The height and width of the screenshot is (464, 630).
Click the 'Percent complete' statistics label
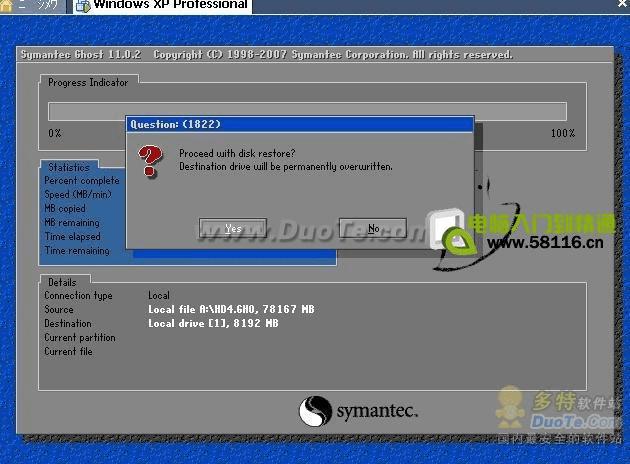pyautogui.click(x=82, y=181)
